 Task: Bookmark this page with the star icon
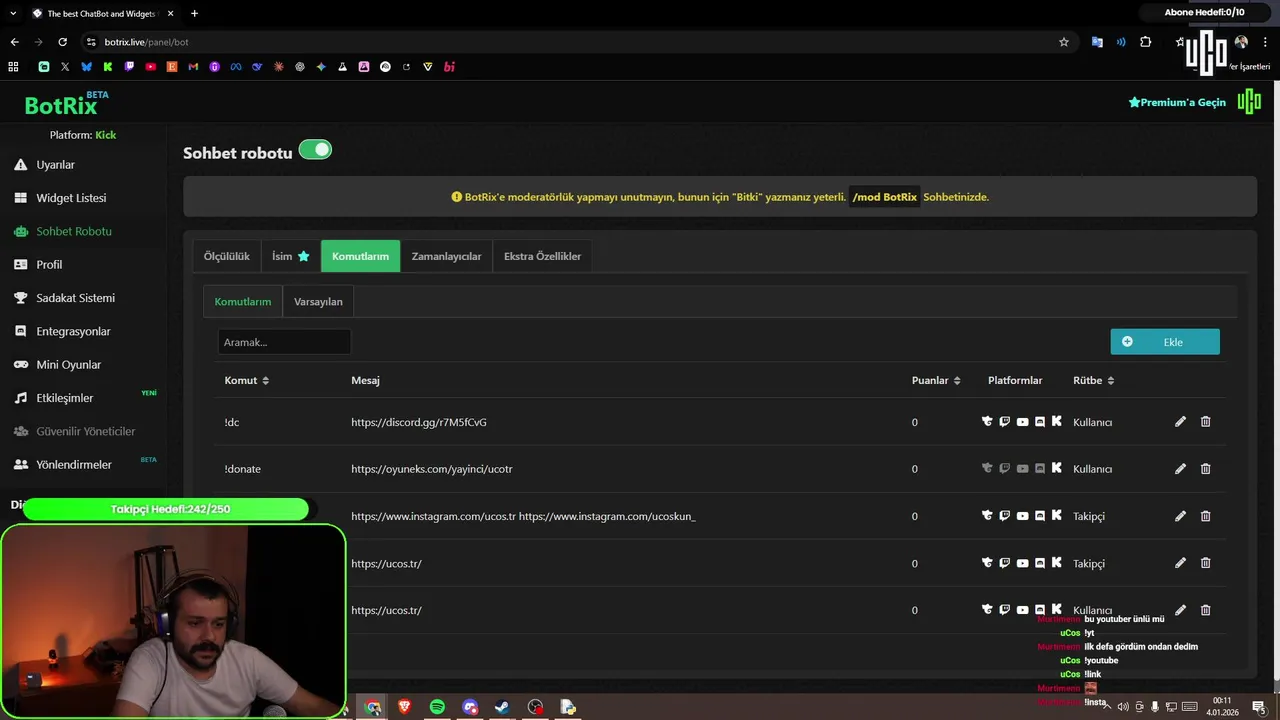coord(1064,42)
